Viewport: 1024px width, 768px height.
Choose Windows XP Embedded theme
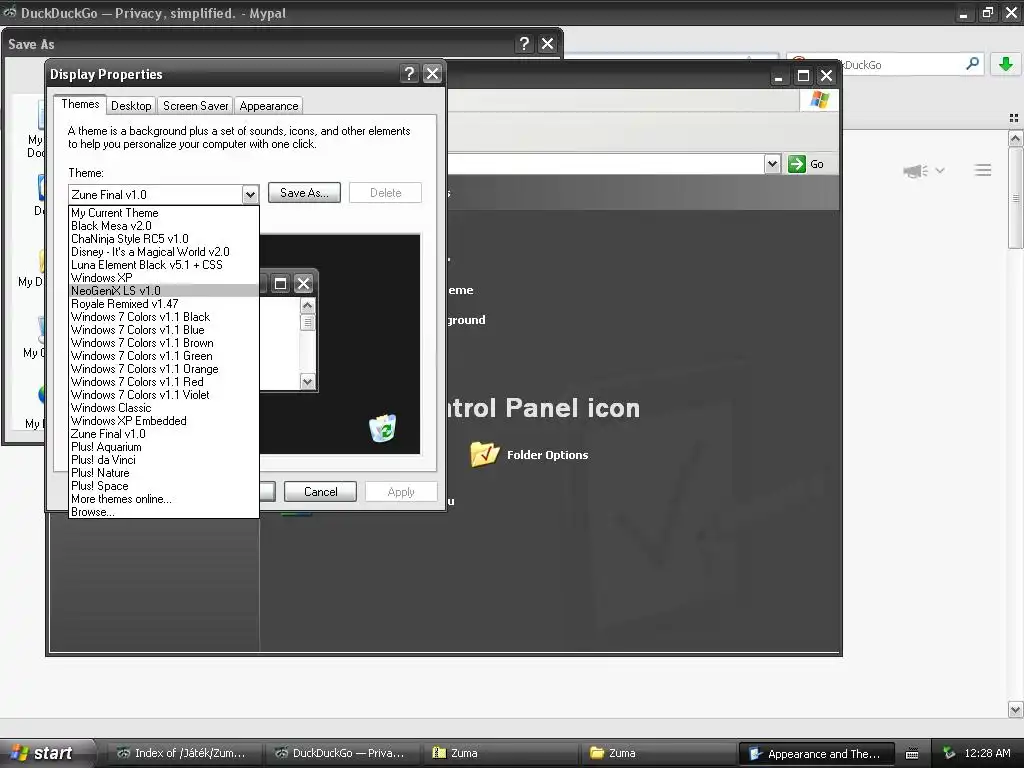coord(163,421)
